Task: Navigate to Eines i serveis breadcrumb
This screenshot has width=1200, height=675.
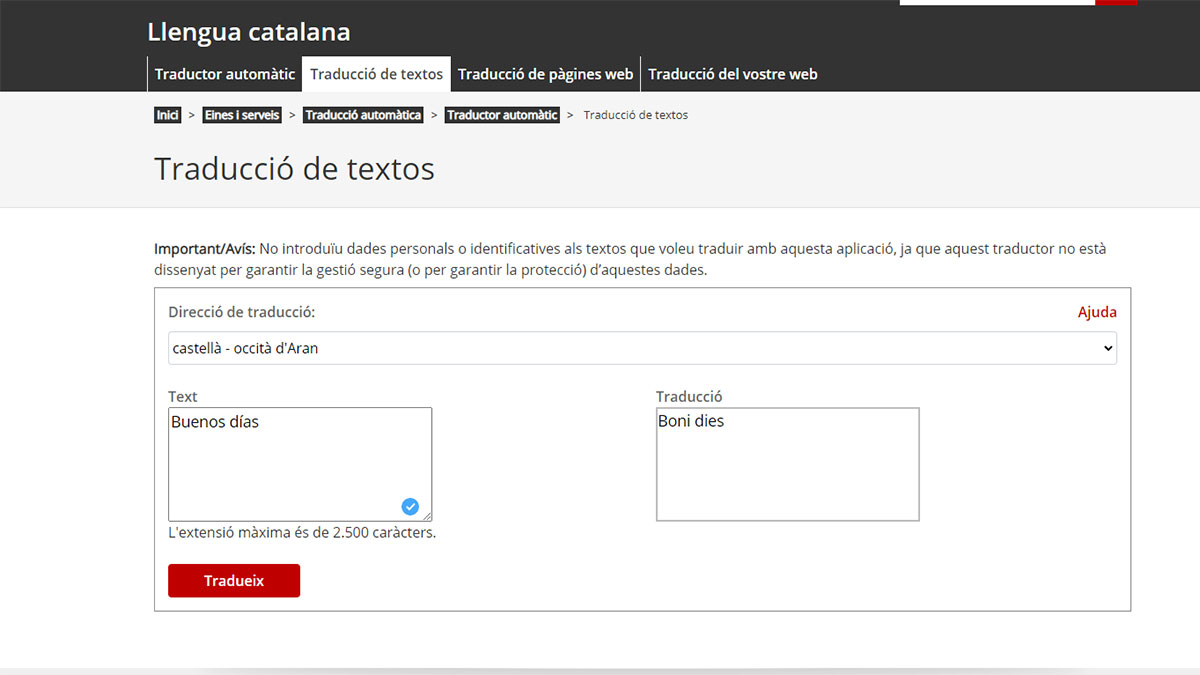Action: pyautogui.click(x=242, y=115)
